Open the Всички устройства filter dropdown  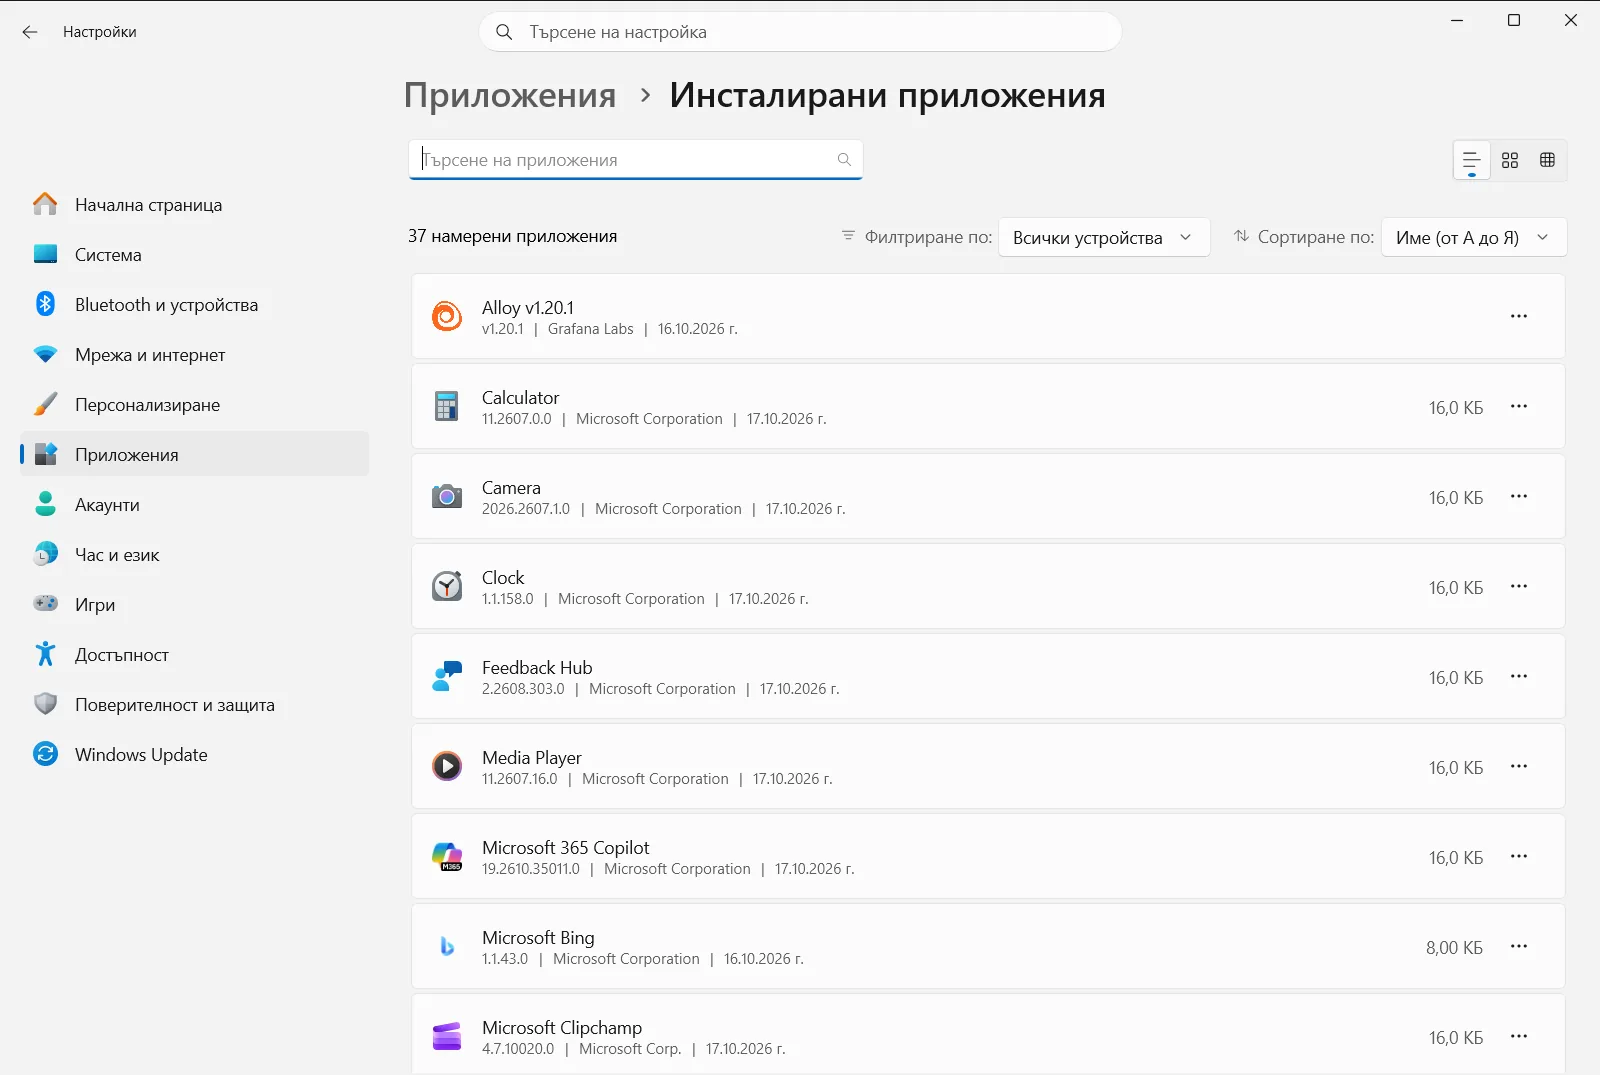pyautogui.click(x=1104, y=237)
